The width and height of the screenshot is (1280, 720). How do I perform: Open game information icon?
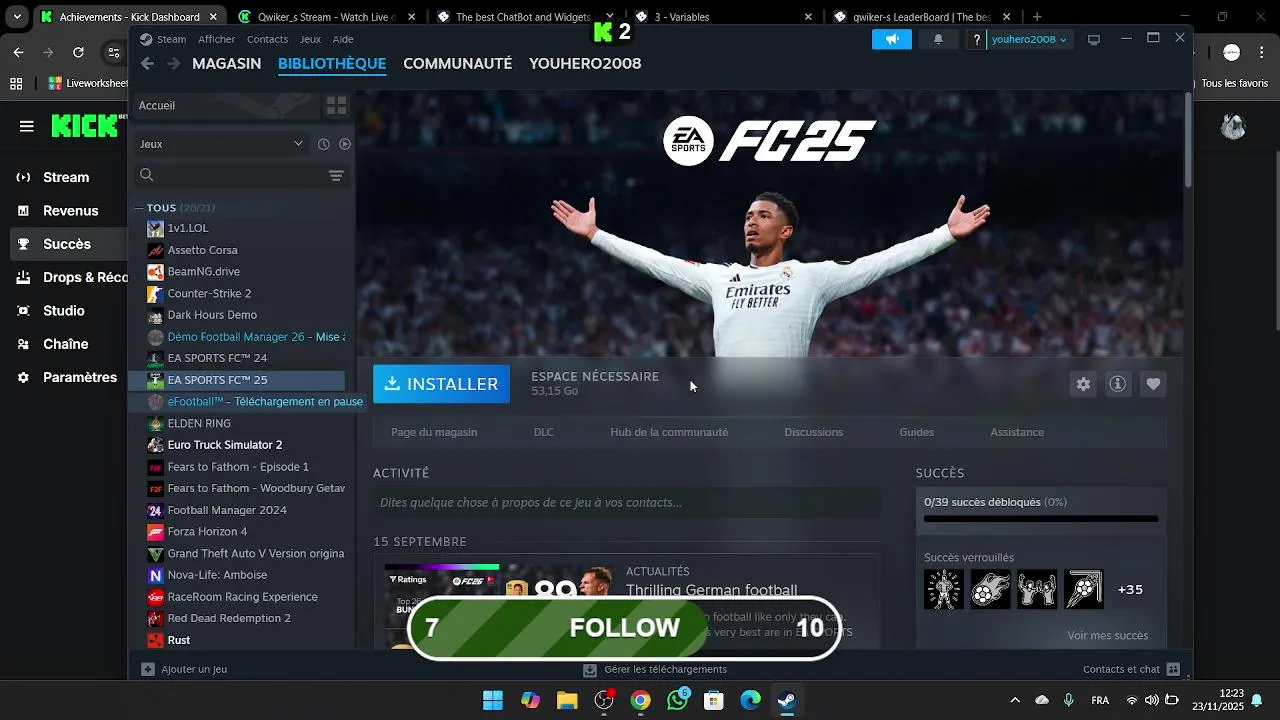pos(1118,384)
